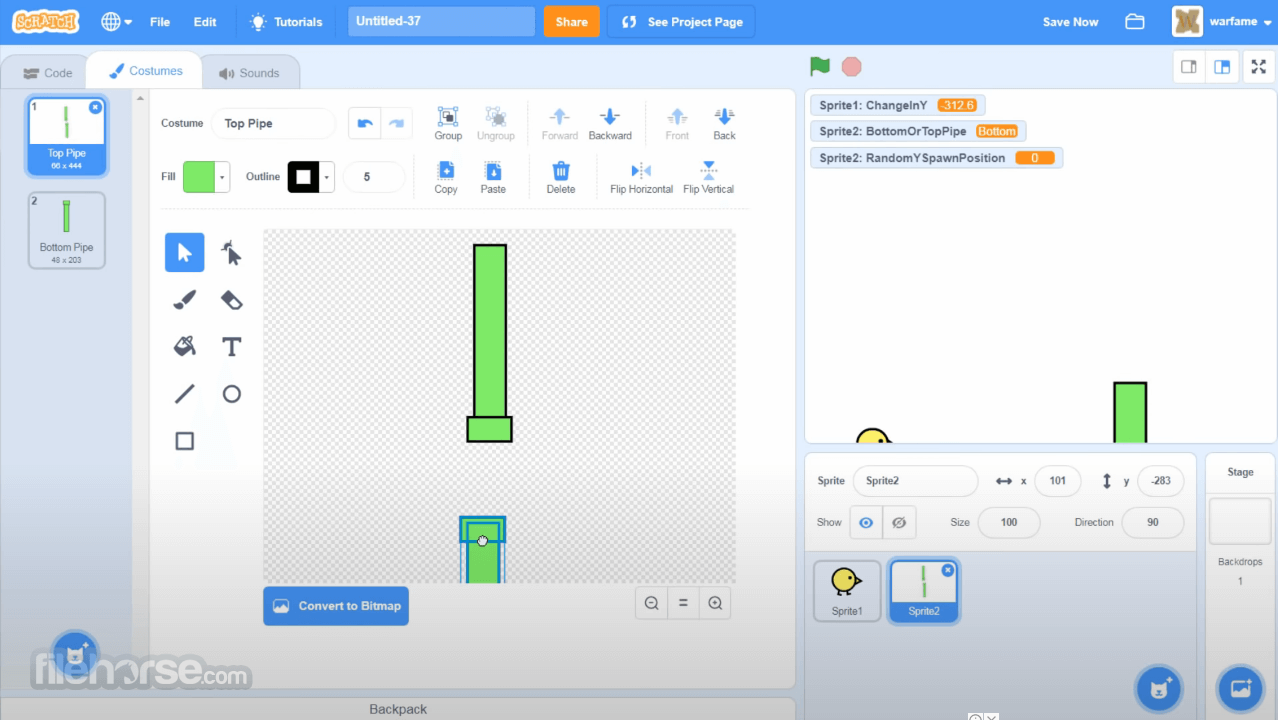Go to the Scratch home logo
This screenshot has width=1280, height=720.
tap(46, 22)
